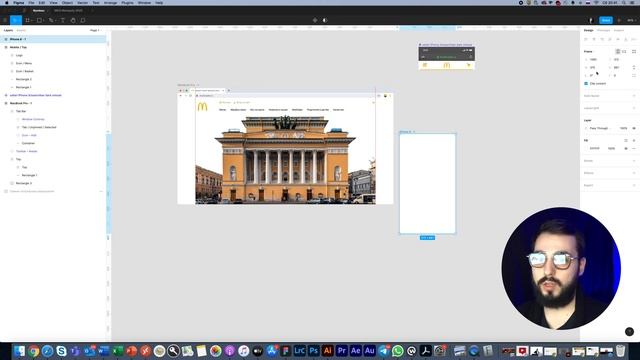Switch to the Assets tab
Image resolution: width=640 pixels, height=360 pixels.
pyautogui.click(x=21, y=30)
